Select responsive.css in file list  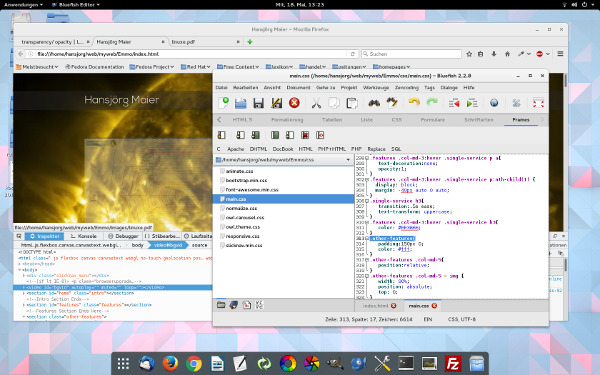pyautogui.click(x=243, y=236)
